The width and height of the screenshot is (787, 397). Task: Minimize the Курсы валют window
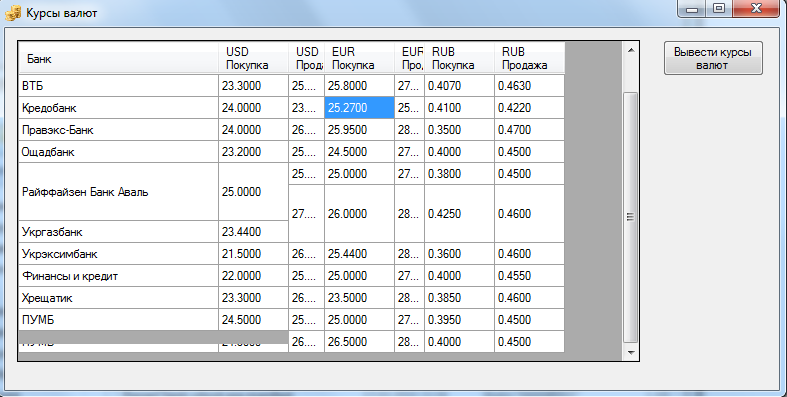tap(692, 9)
